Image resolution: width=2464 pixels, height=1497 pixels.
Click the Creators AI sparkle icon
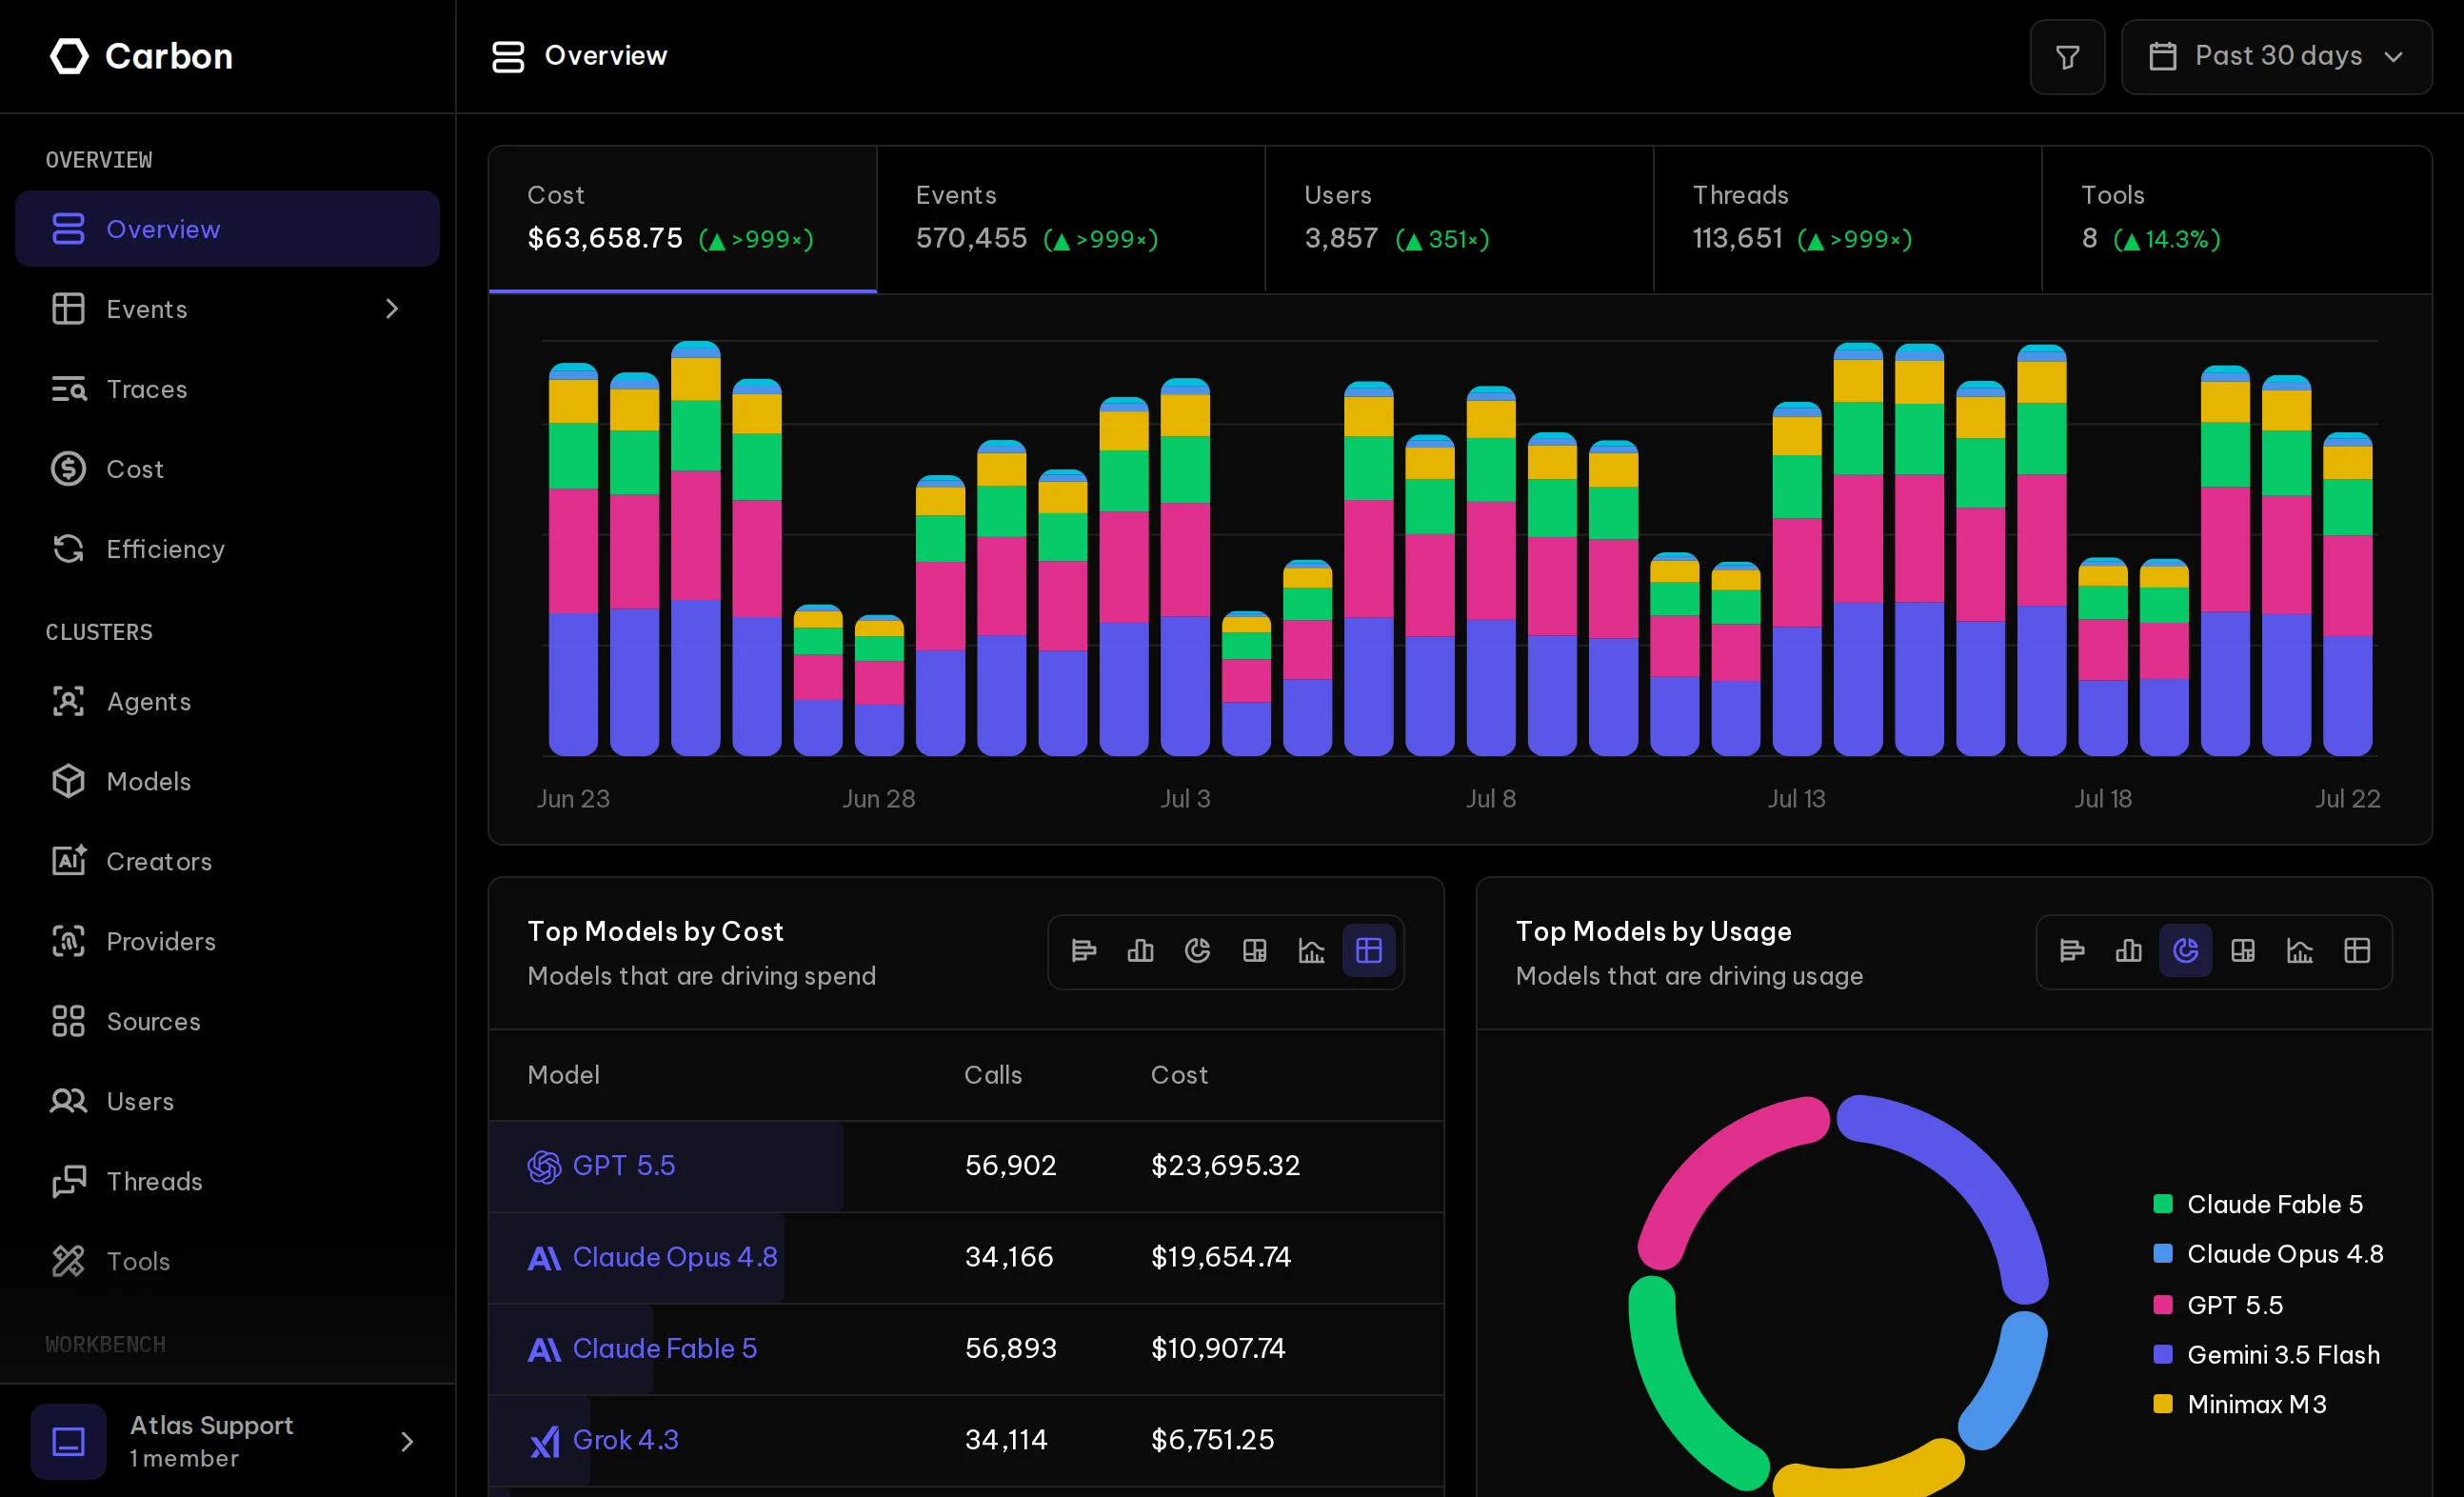[68, 862]
